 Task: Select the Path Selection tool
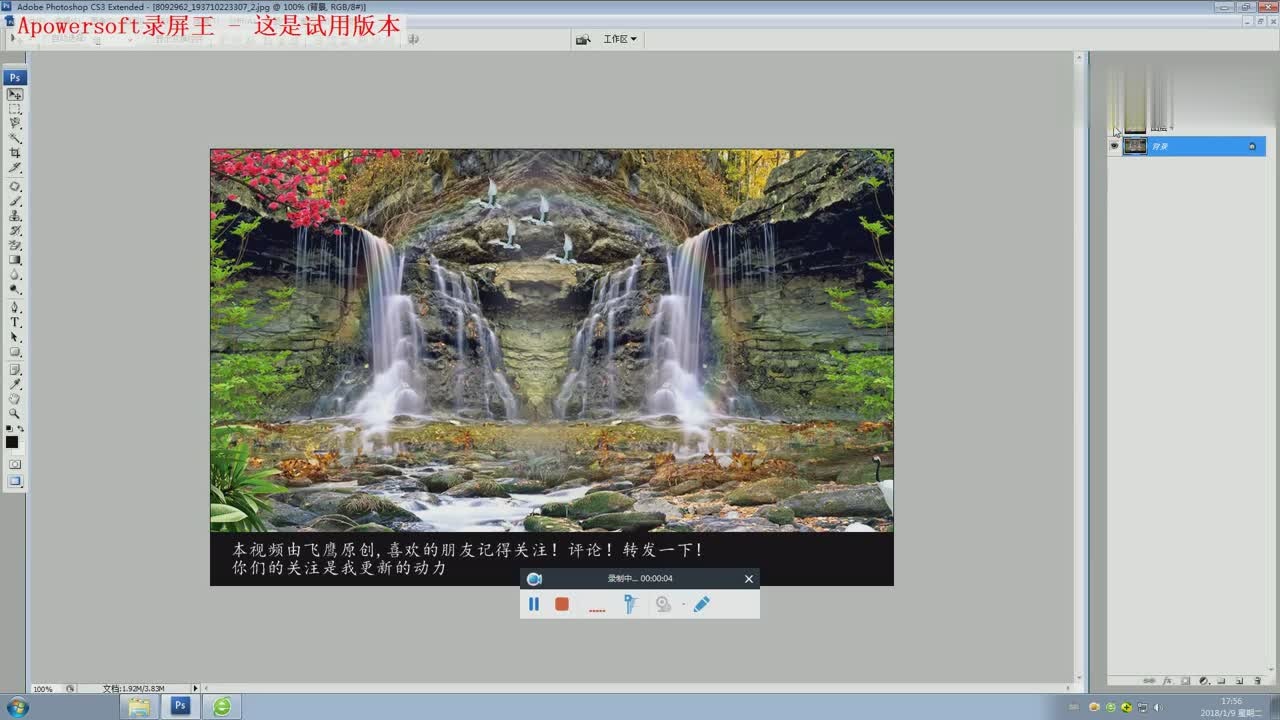point(15,337)
